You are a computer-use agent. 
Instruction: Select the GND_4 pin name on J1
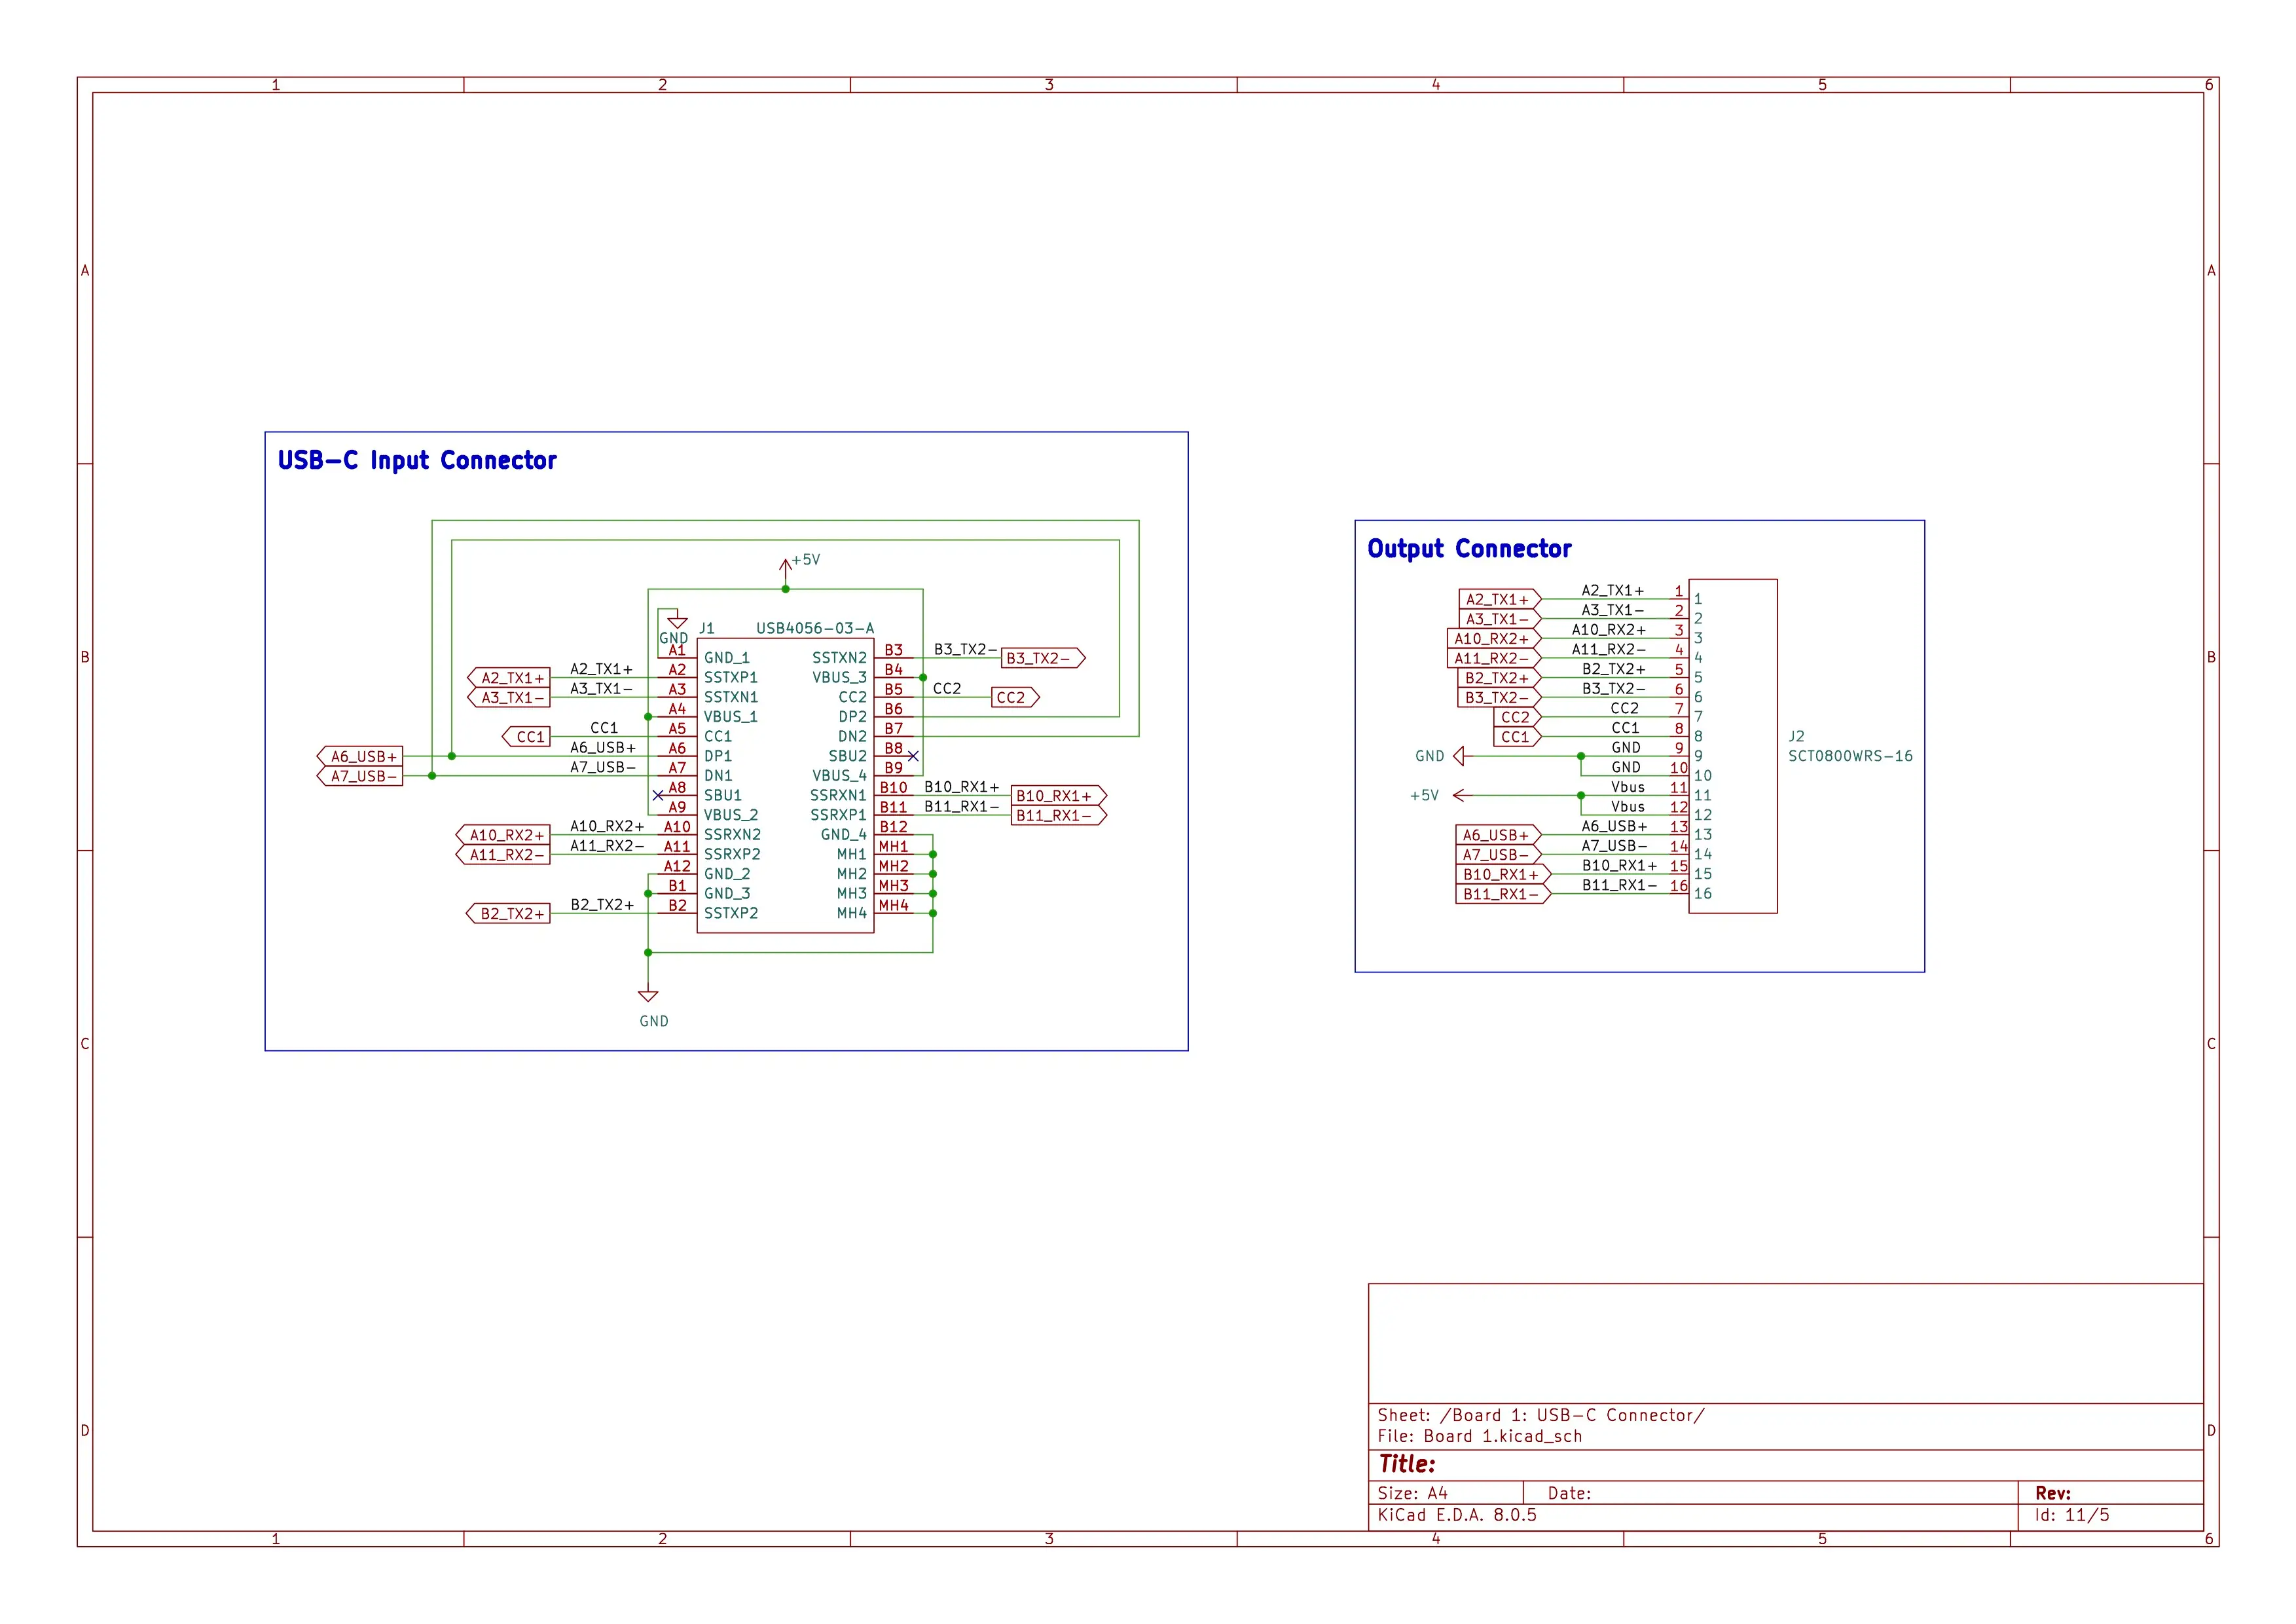844,835
